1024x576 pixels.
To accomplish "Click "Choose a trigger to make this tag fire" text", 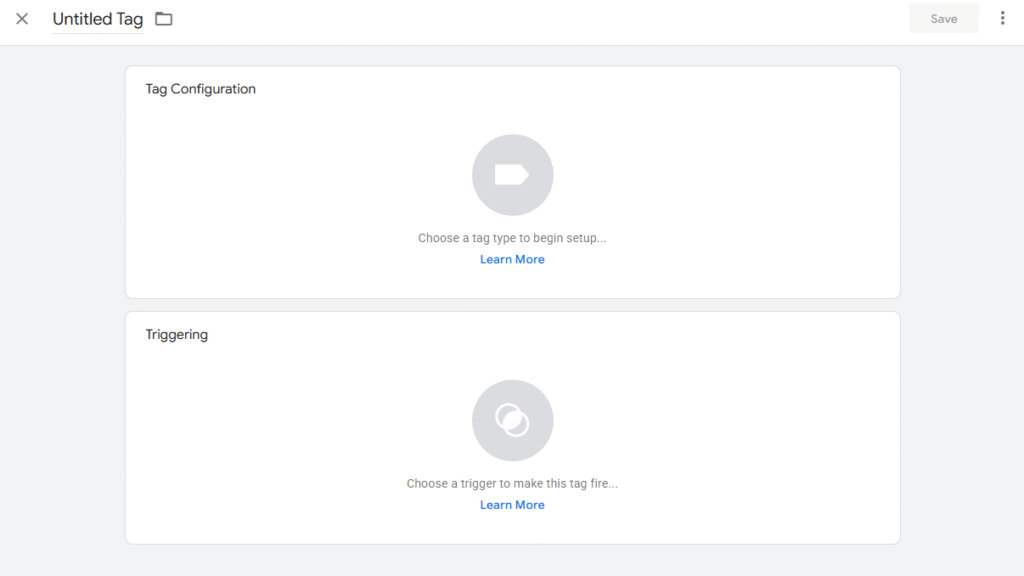I will click(x=512, y=483).
